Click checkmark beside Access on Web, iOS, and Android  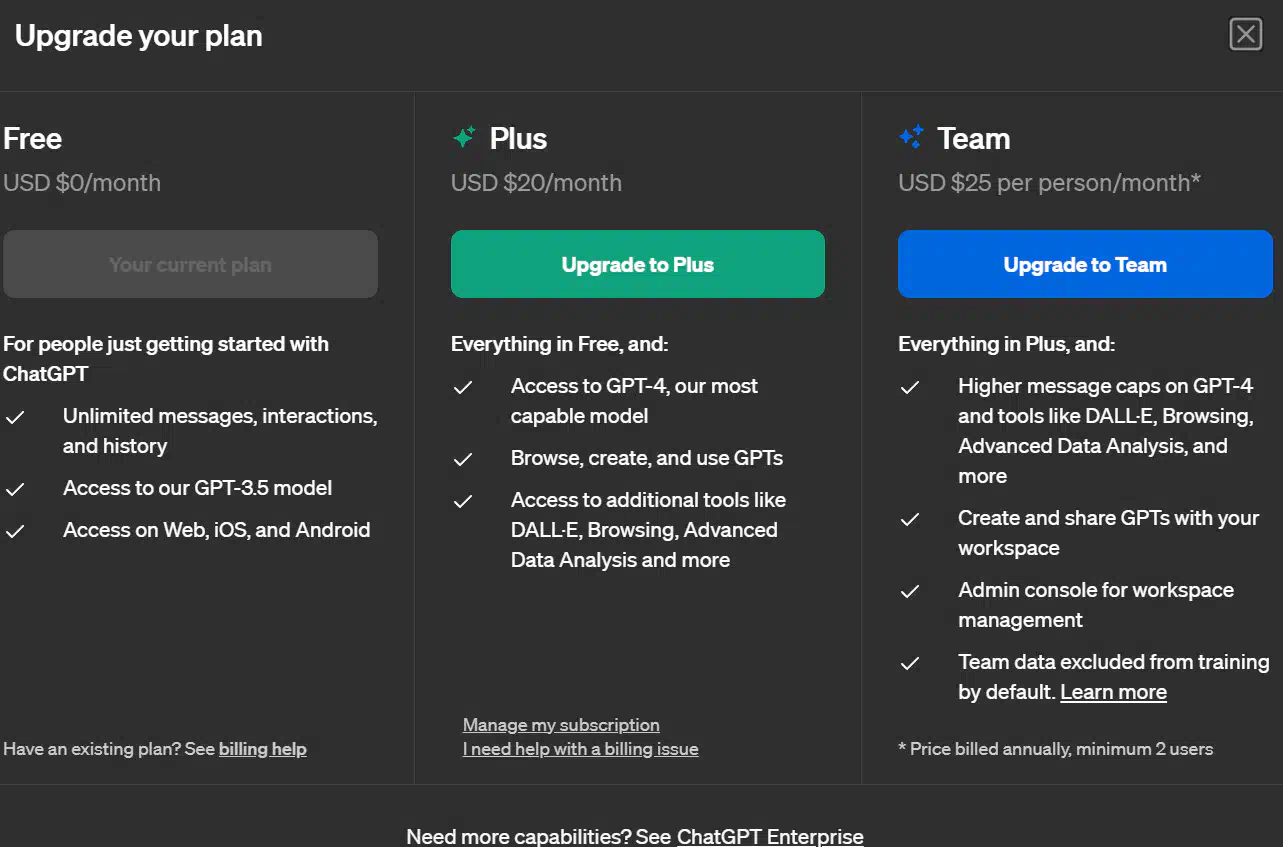(15, 531)
